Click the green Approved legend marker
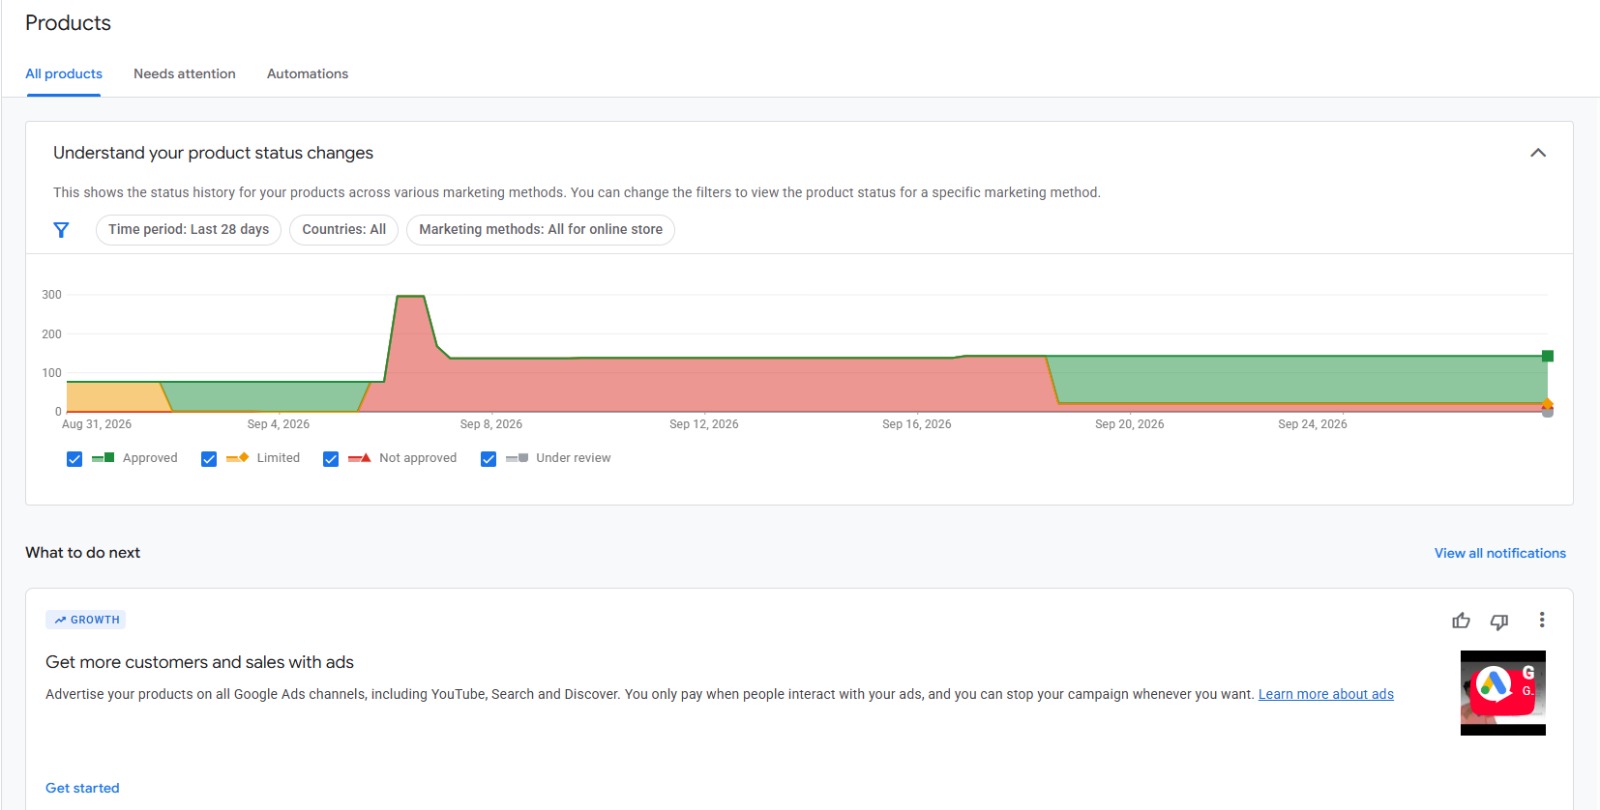The image size is (1600, 810). click(103, 458)
